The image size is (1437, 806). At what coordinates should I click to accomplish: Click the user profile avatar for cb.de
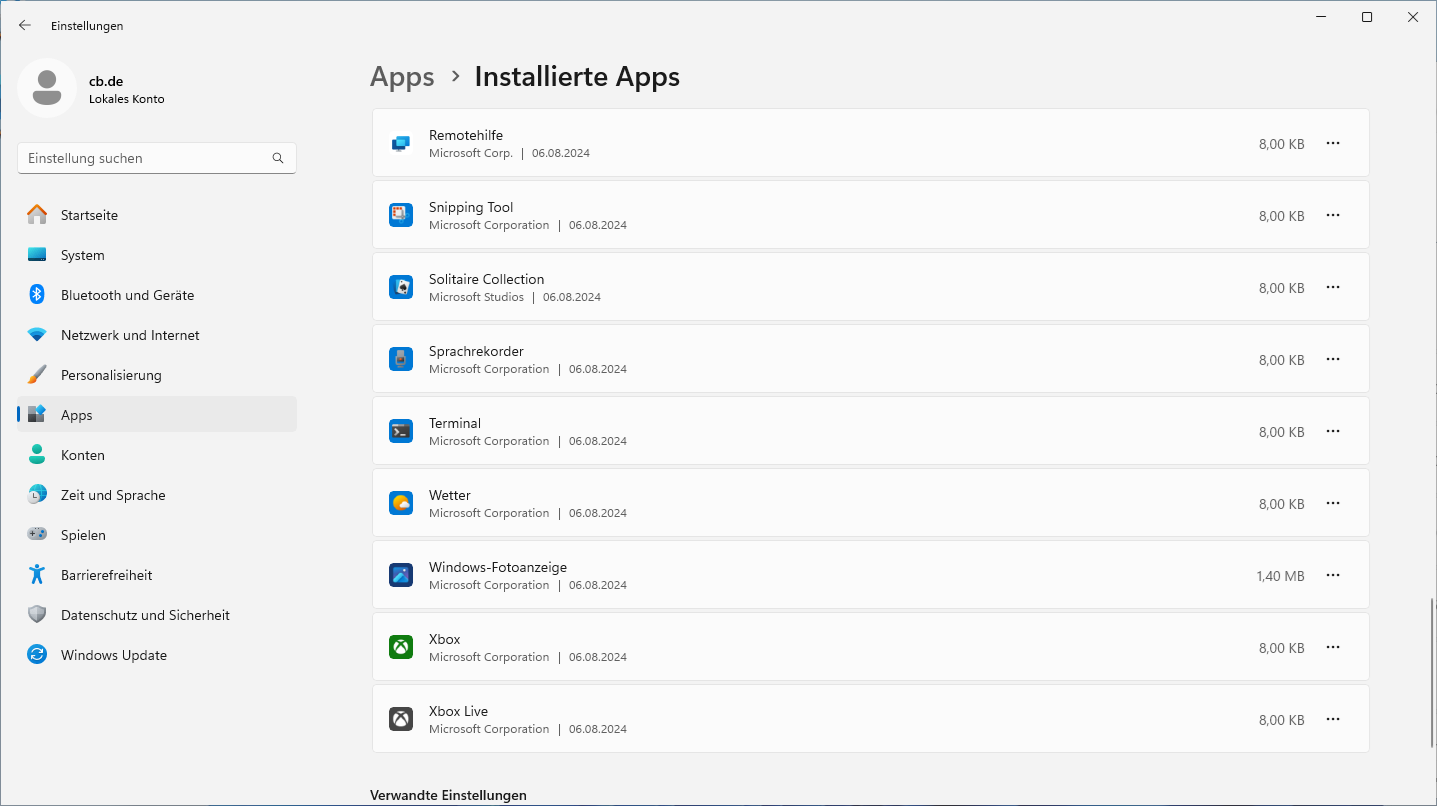(x=47, y=88)
